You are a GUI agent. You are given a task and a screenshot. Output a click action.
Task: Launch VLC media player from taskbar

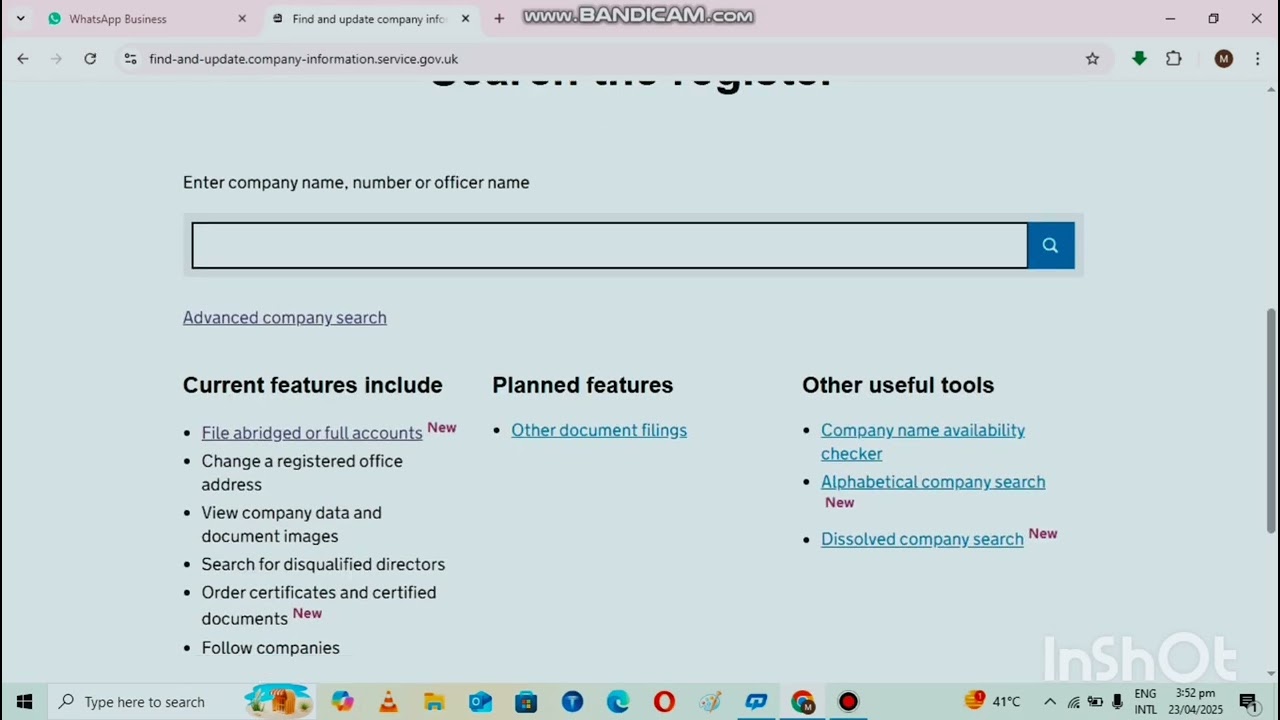(x=388, y=702)
